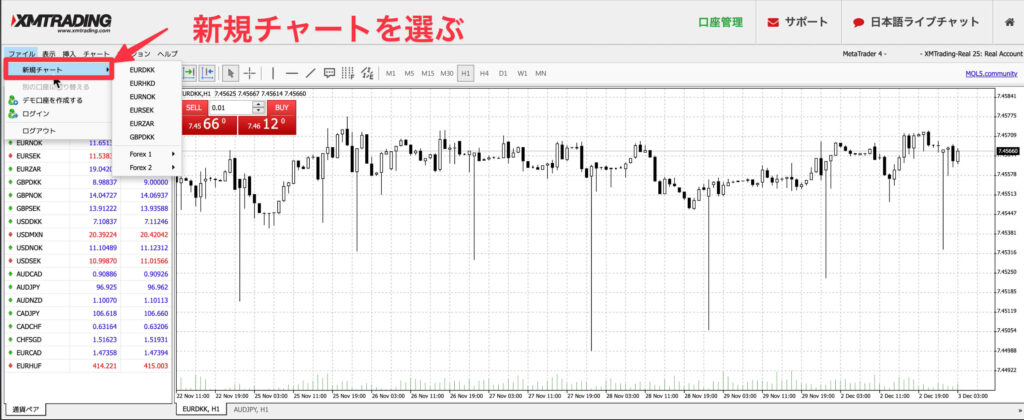Select the crosshair tool
Image resolution: width=1024 pixels, height=420 pixels.
[x=249, y=73]
